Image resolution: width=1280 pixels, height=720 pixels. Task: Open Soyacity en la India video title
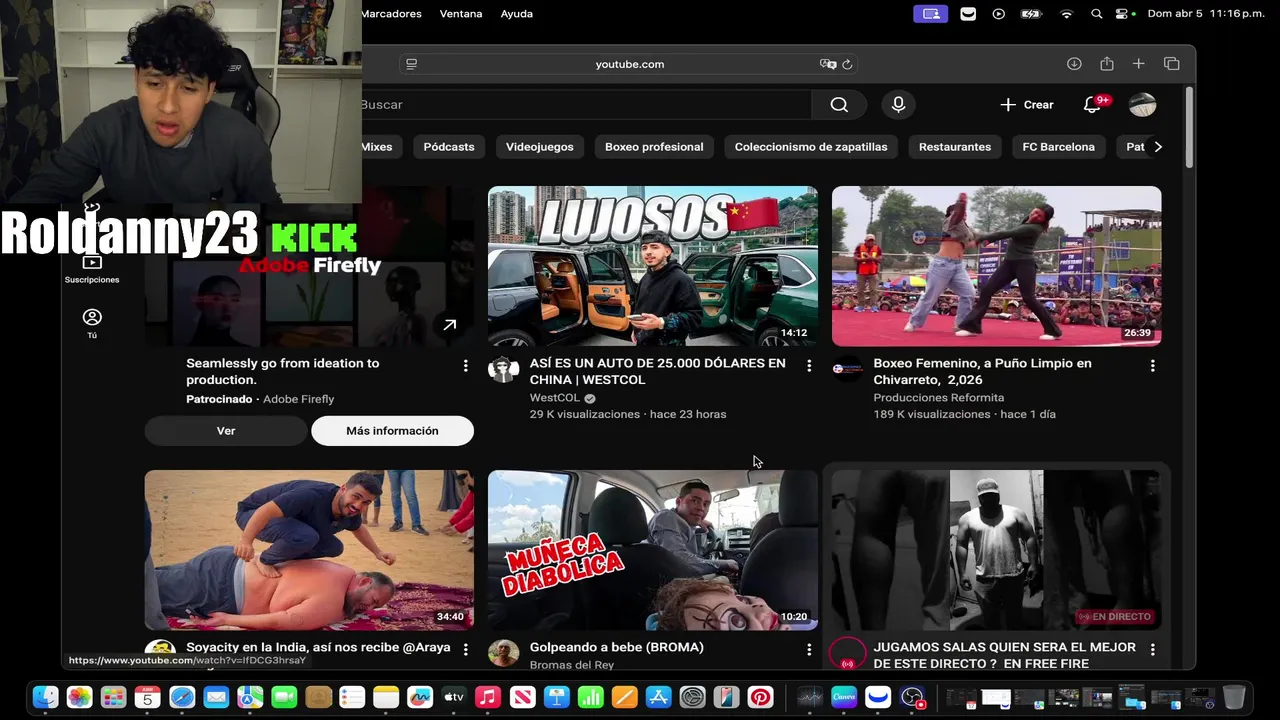pos(318,647)
